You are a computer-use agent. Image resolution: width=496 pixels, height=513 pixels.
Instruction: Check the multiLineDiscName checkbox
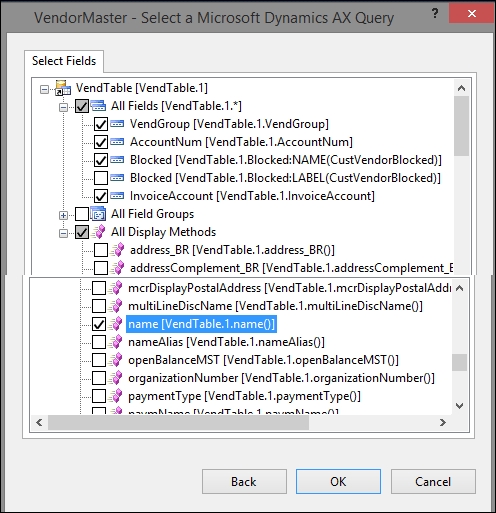[x=99, y=306]
